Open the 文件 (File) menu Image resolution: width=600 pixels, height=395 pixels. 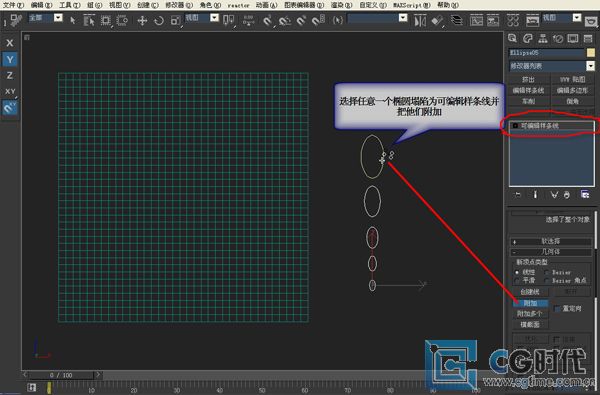point(13,5)
